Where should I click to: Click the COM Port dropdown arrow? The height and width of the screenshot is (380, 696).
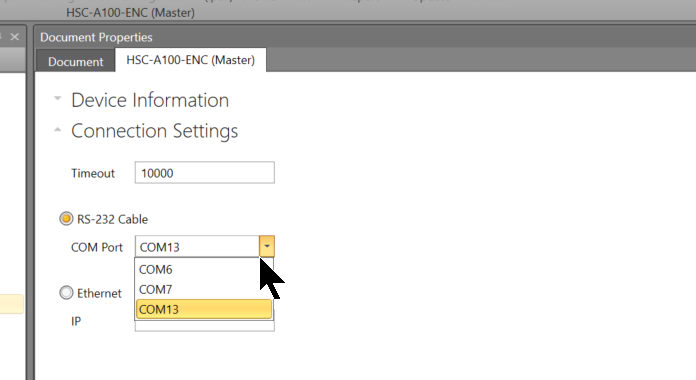pos(267,246)
